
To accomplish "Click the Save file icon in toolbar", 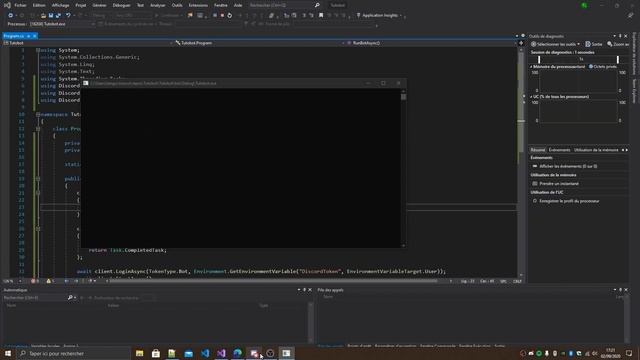I will click(51, 16).
